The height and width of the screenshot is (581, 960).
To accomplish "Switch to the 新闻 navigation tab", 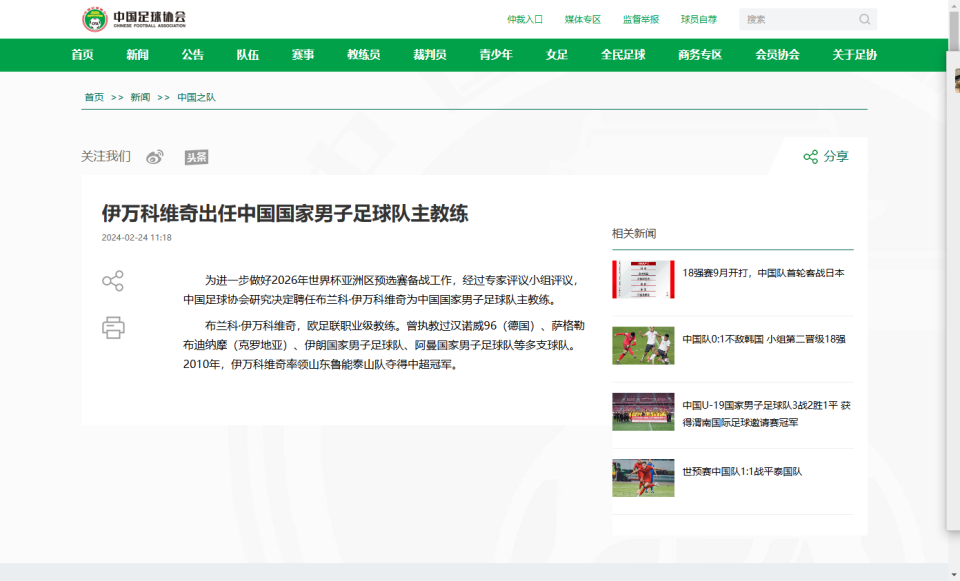I will coord(139,56).
